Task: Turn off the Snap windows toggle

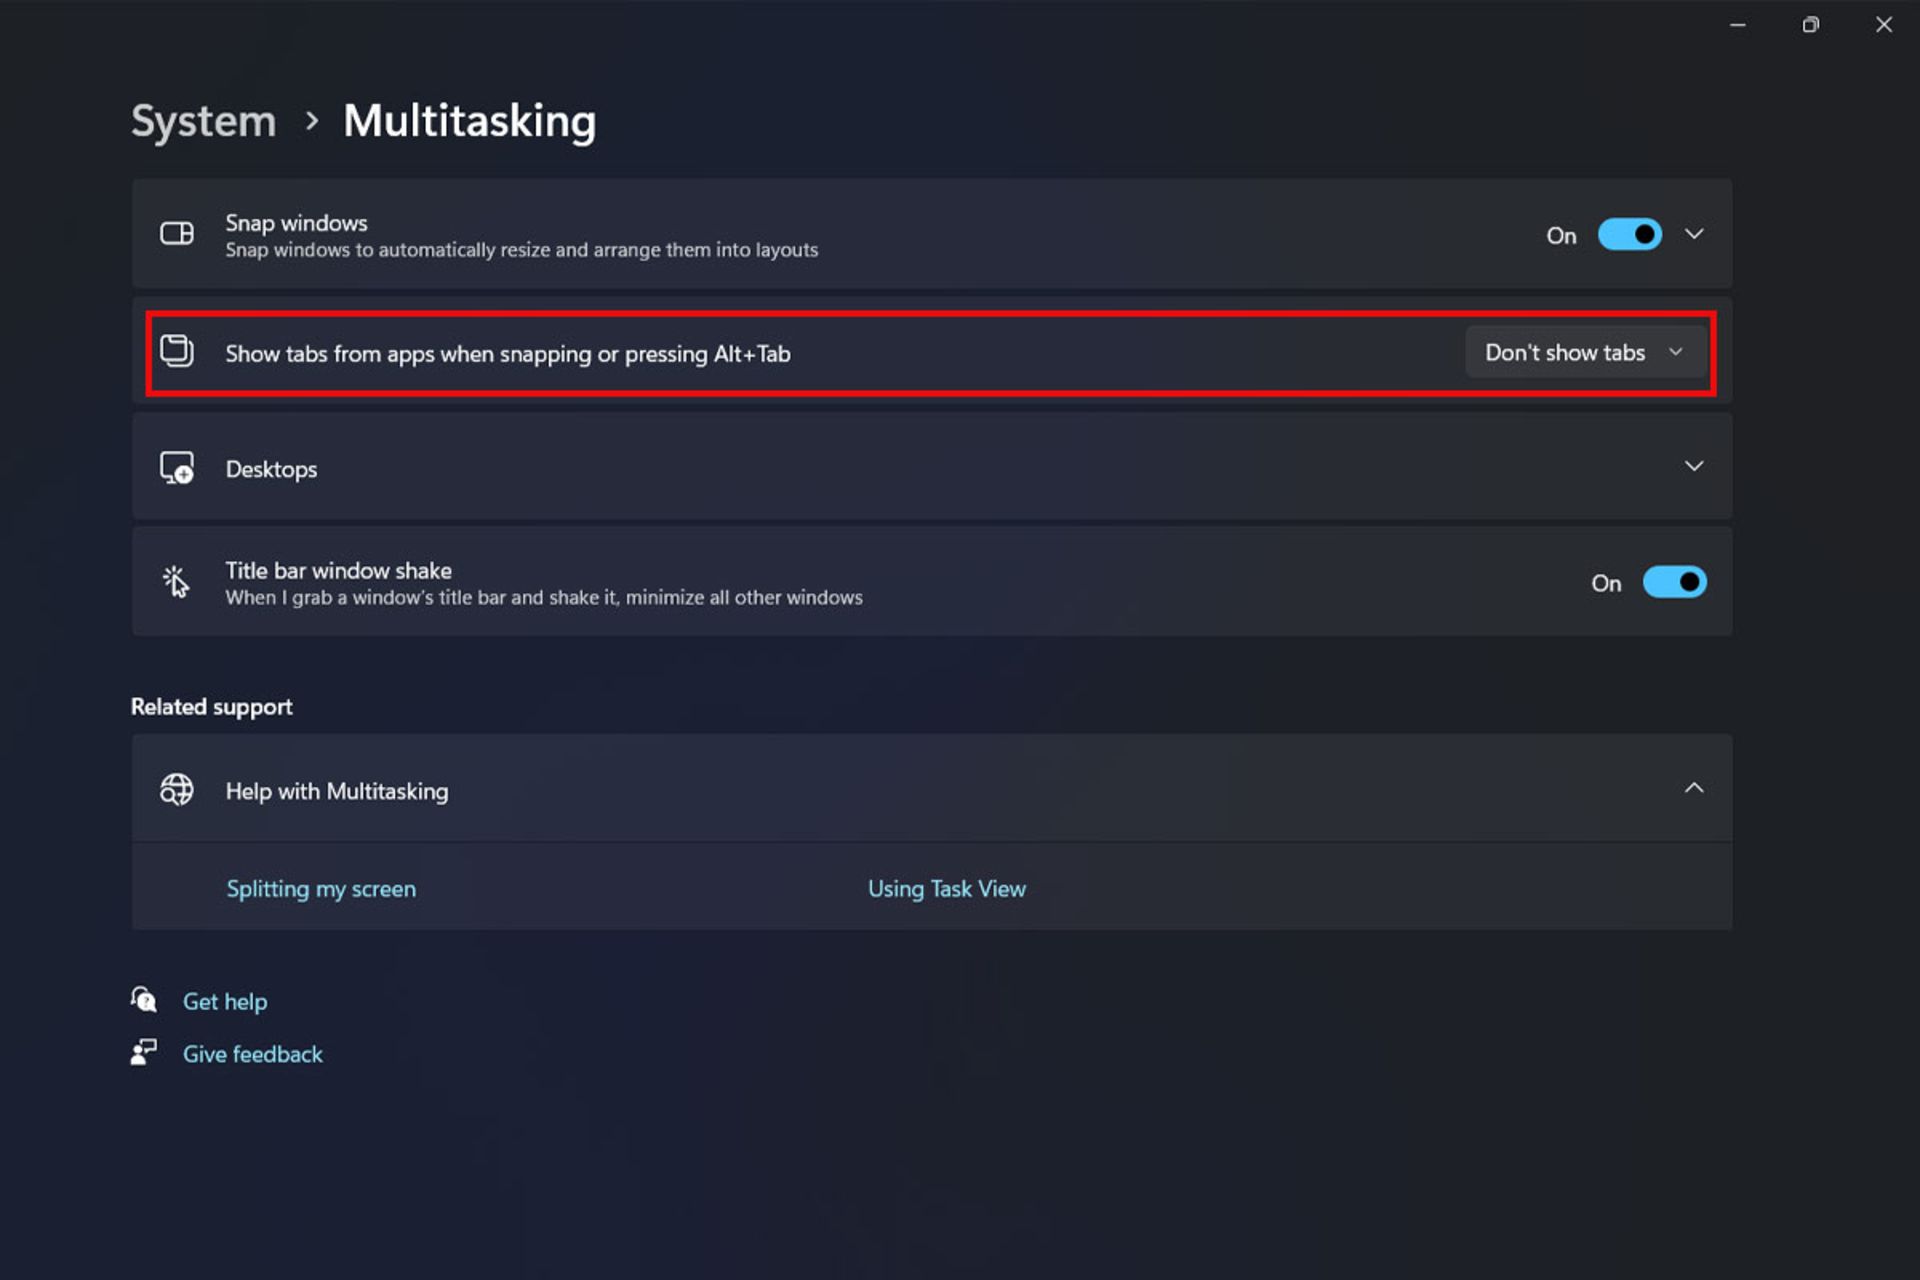Action: point(1629,235)
